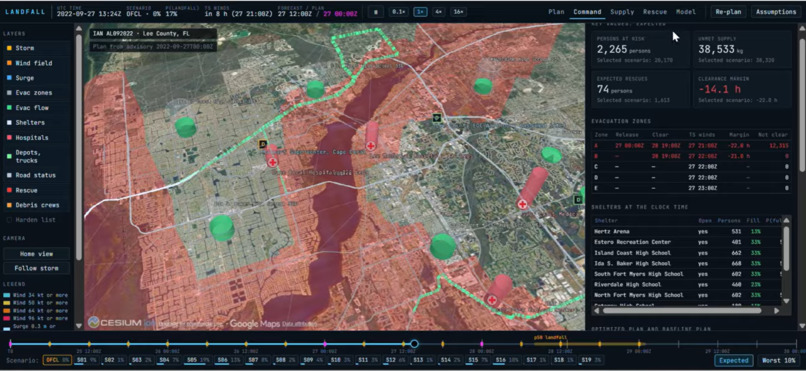806x371 pixels.
Task: Click the magenta timeline marker near 27 00:00Z
Action: pyautogui.click(x=324, y=344)
